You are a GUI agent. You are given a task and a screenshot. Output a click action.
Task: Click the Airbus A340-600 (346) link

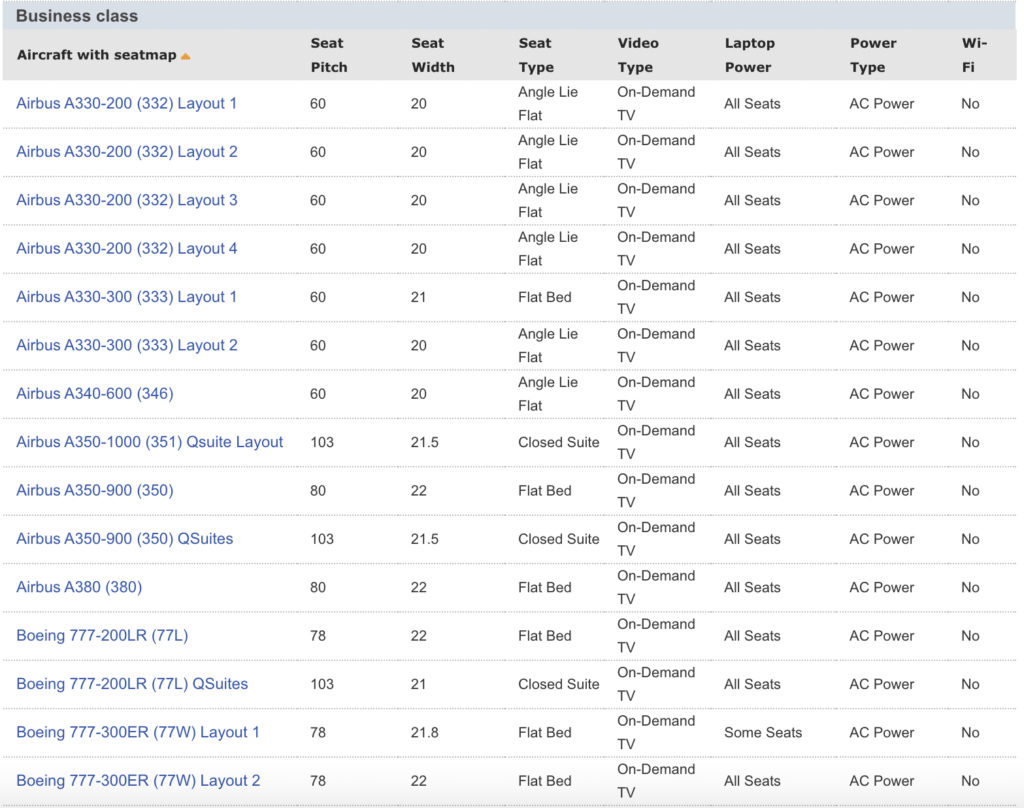click(x=95, y=393)
